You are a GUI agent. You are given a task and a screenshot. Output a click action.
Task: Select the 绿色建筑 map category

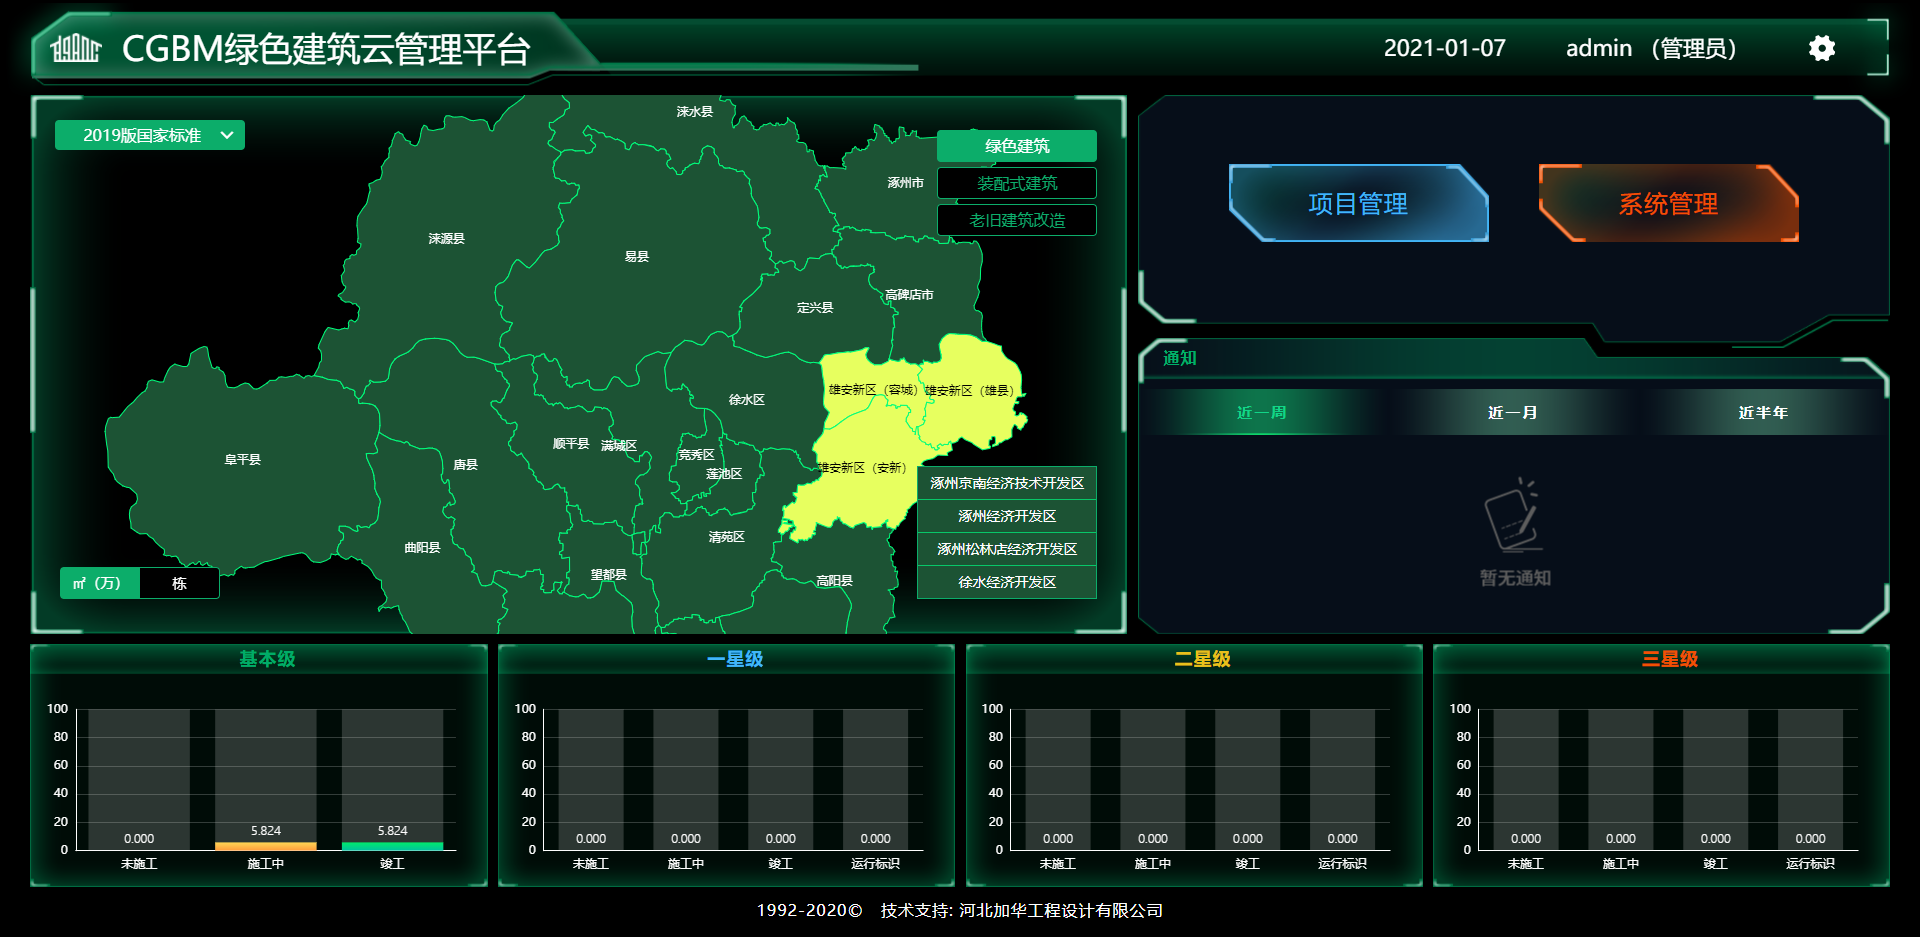coord(1016,146)
